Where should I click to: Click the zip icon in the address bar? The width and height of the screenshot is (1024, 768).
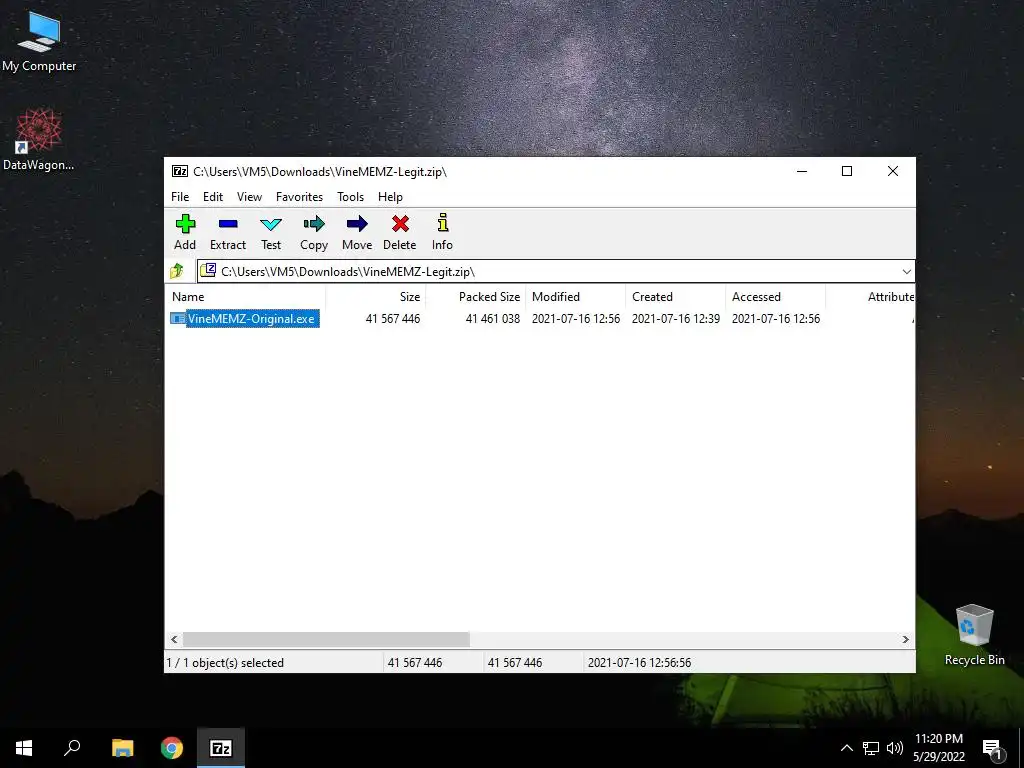click(x=208, y=270)
